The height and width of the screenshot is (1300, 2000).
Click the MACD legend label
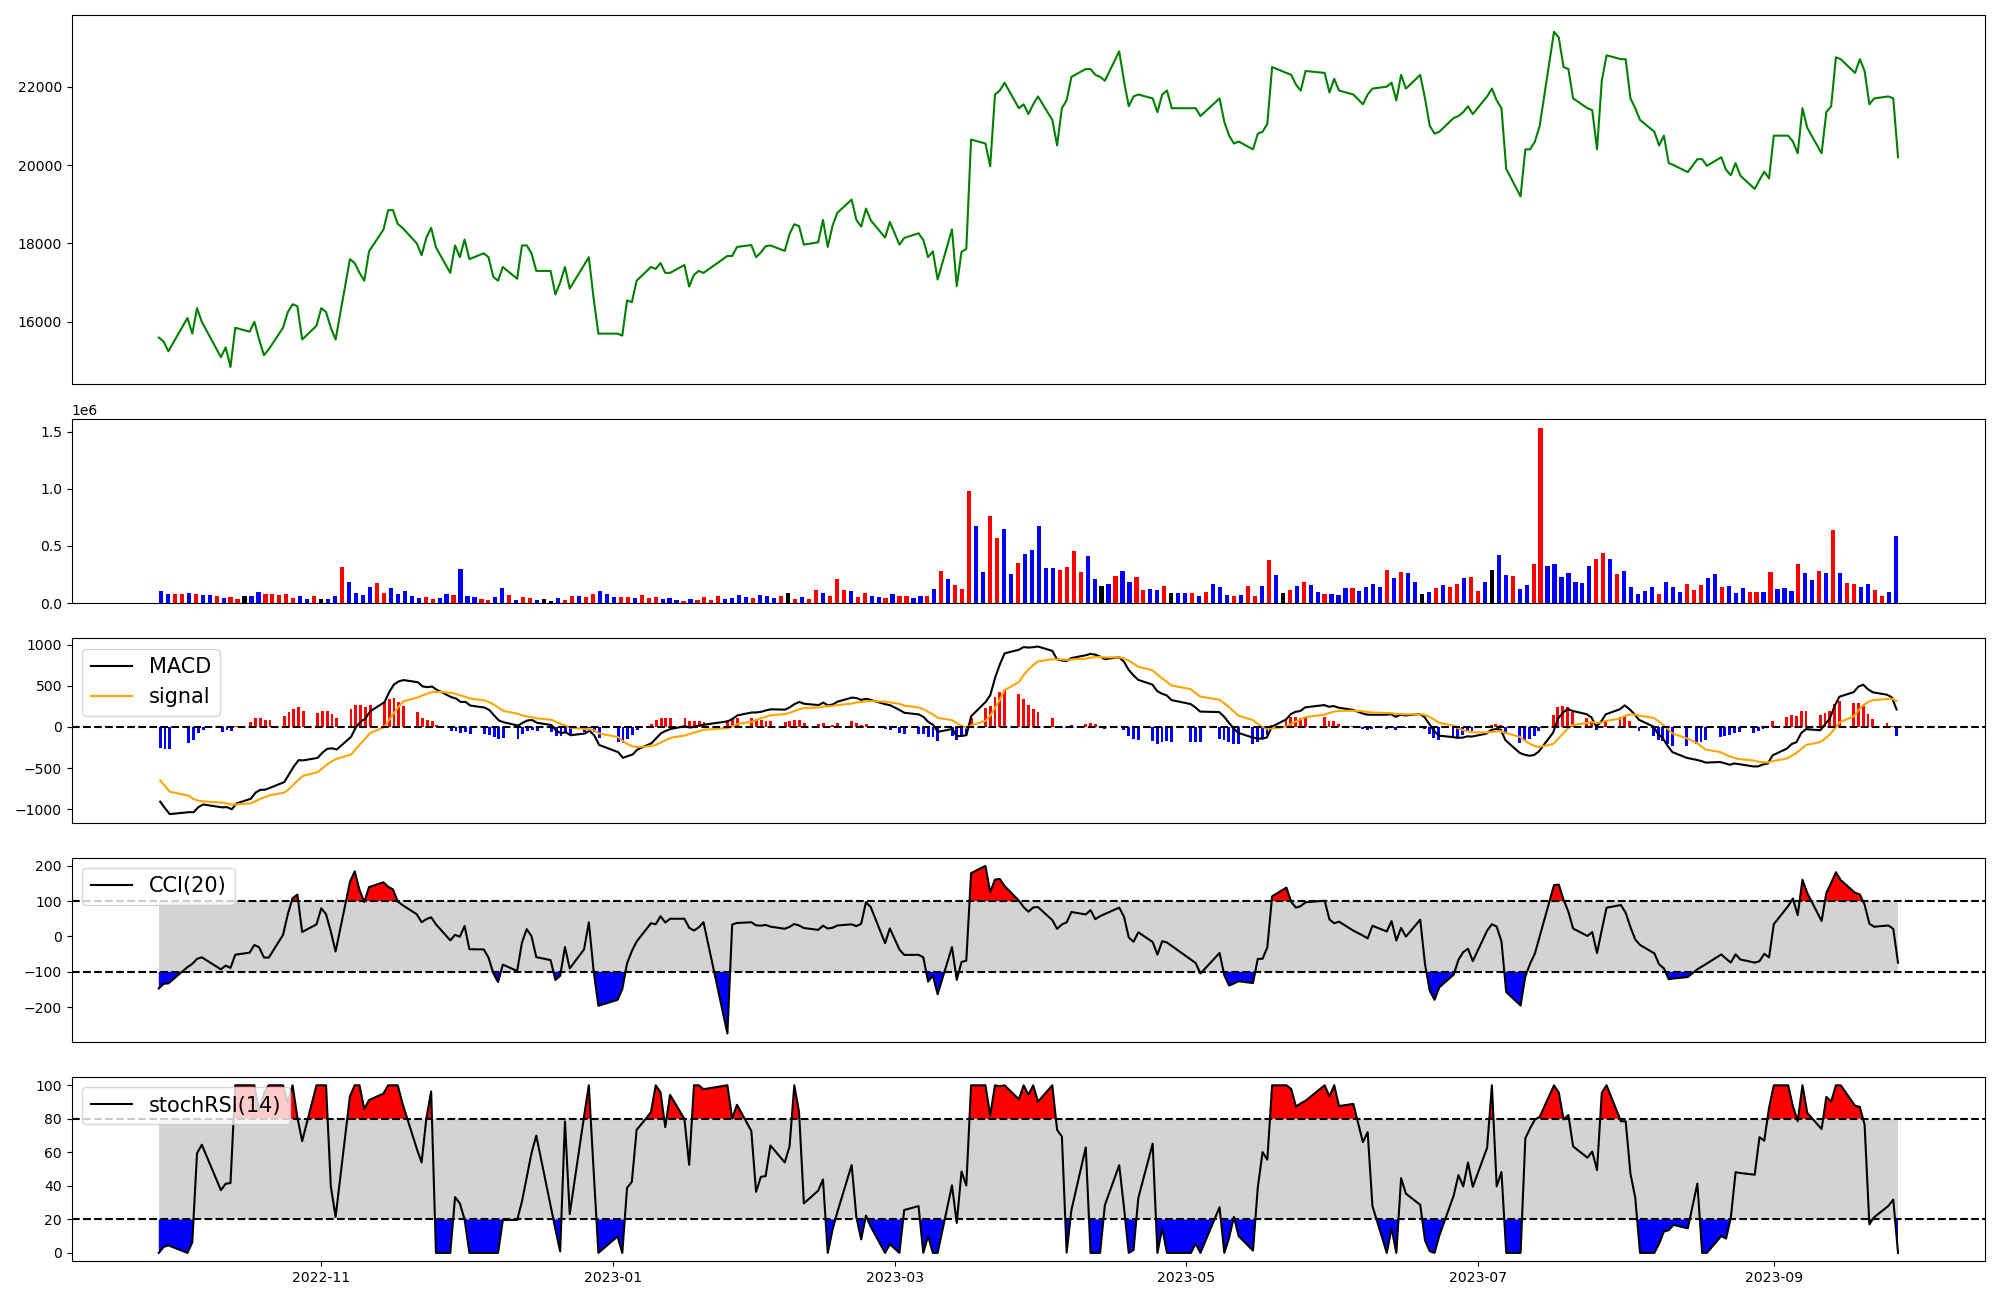point(179,666)
